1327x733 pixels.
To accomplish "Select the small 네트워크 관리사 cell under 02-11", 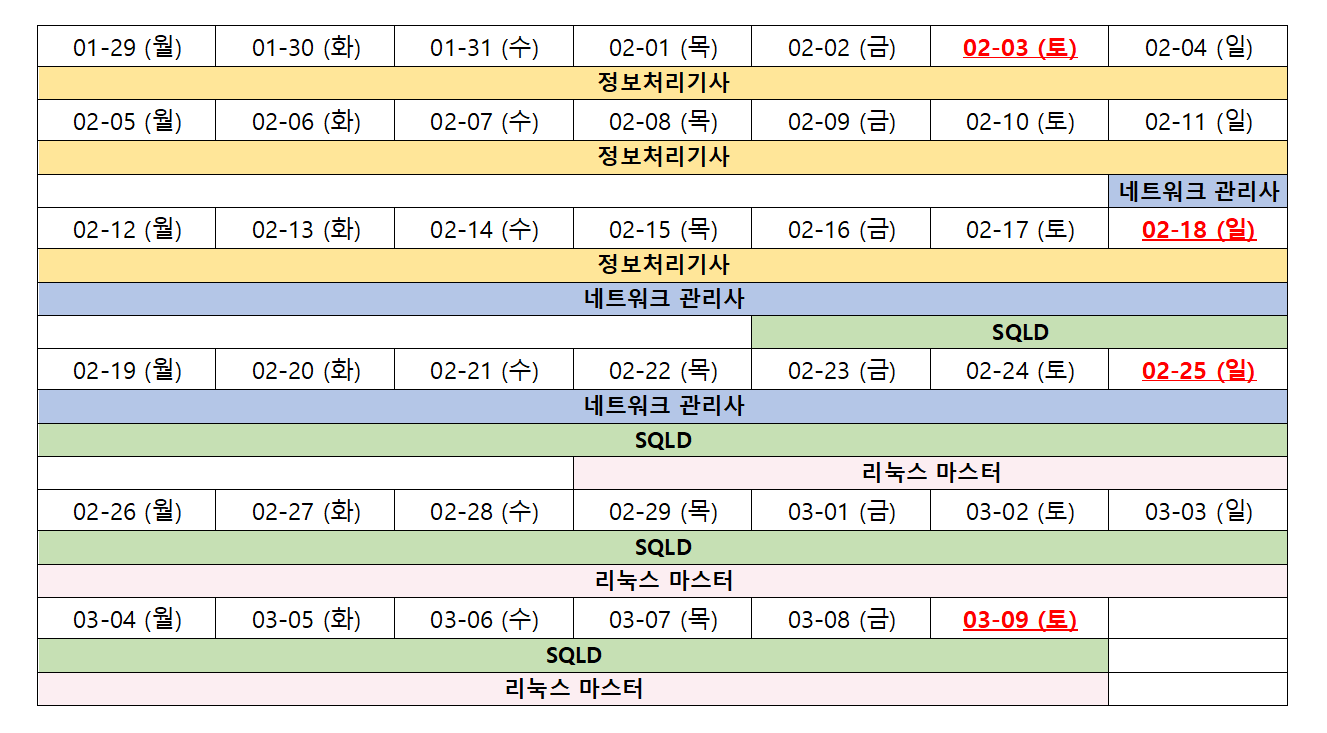I will point(1198,191).
